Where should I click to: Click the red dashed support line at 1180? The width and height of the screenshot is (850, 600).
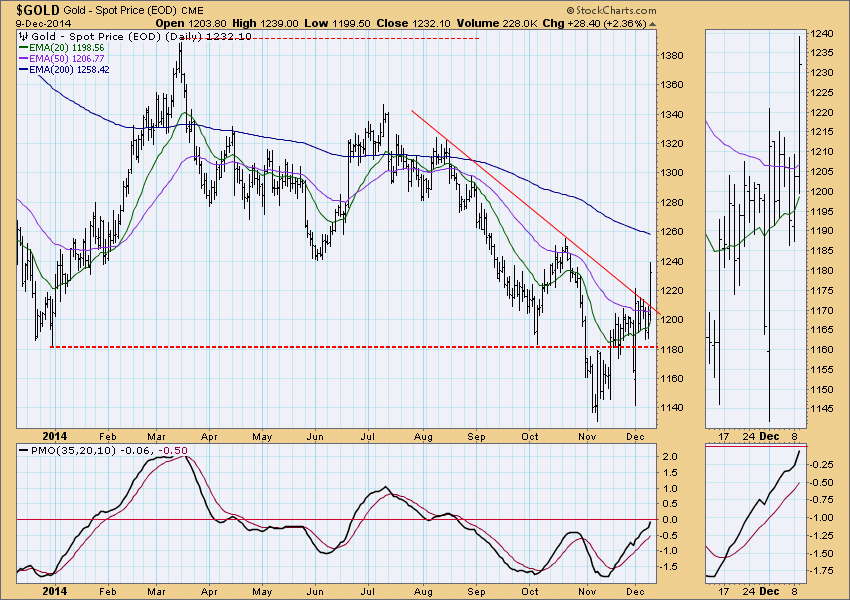(300, 347)
